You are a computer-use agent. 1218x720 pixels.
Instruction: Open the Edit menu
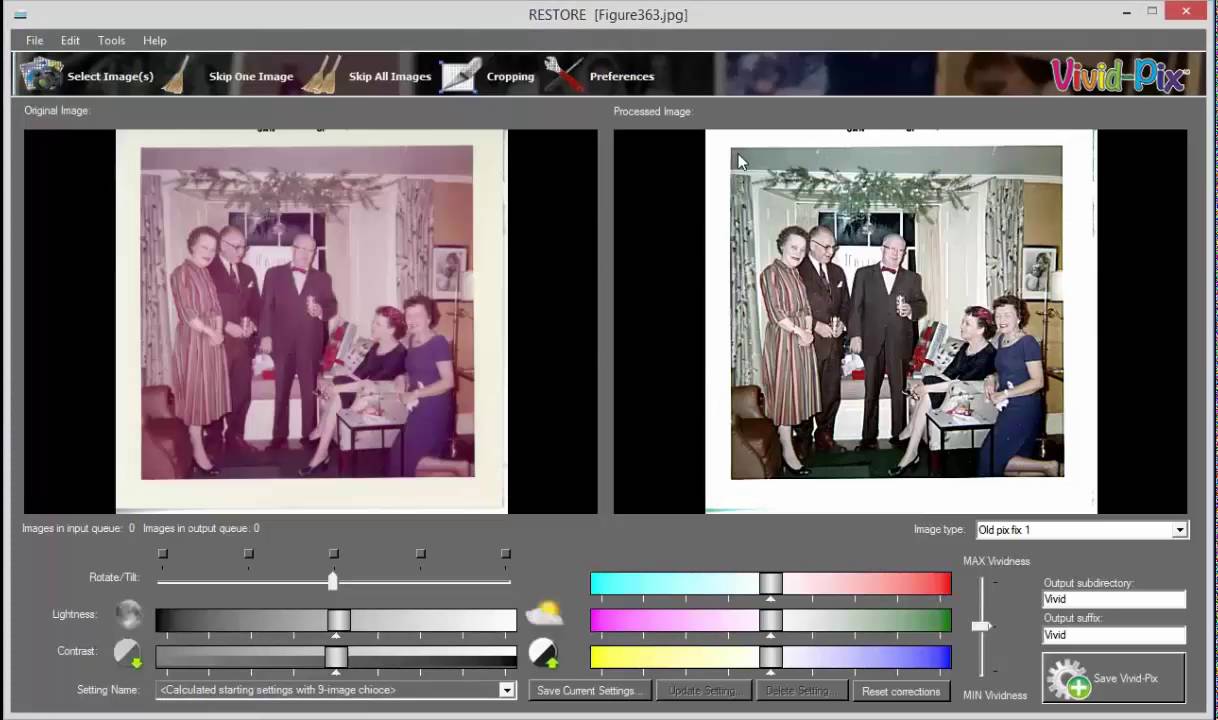coord(70,40)
